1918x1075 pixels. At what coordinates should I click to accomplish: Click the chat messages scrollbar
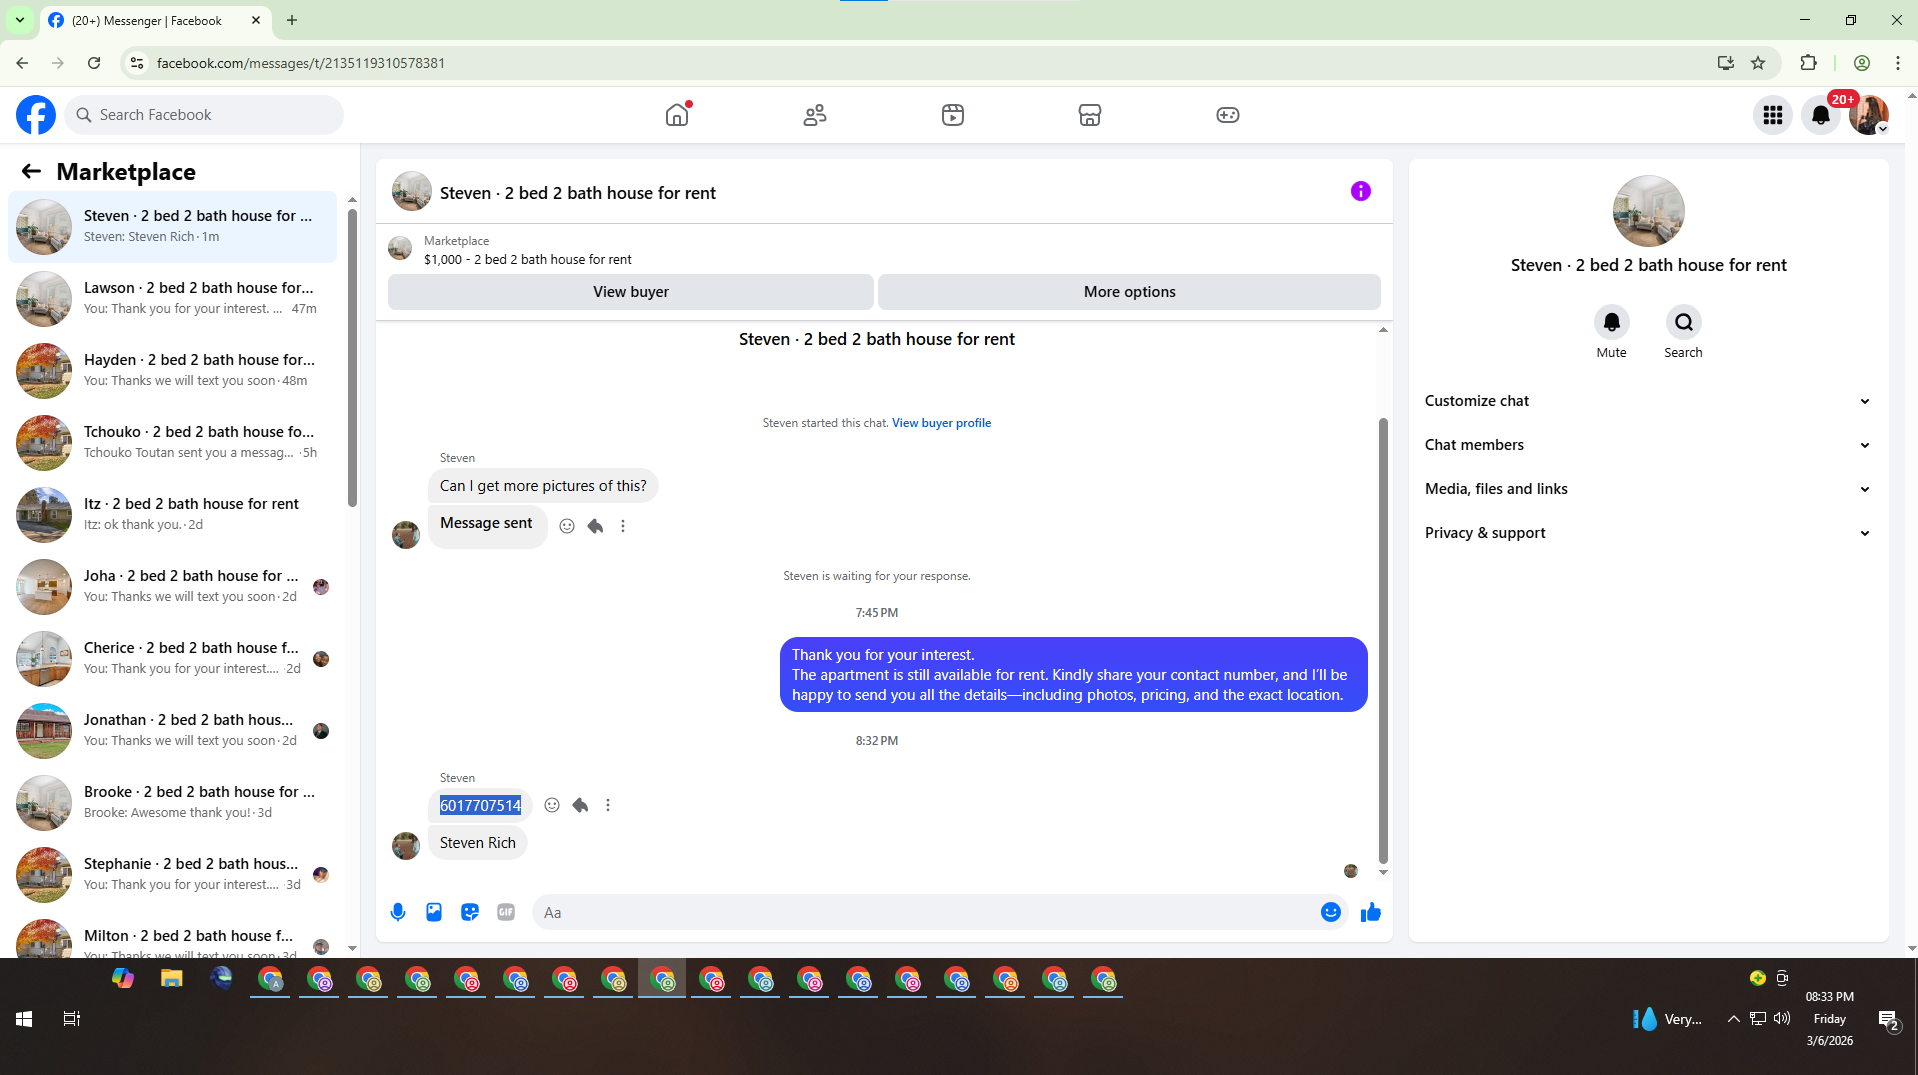[1383, 640]
